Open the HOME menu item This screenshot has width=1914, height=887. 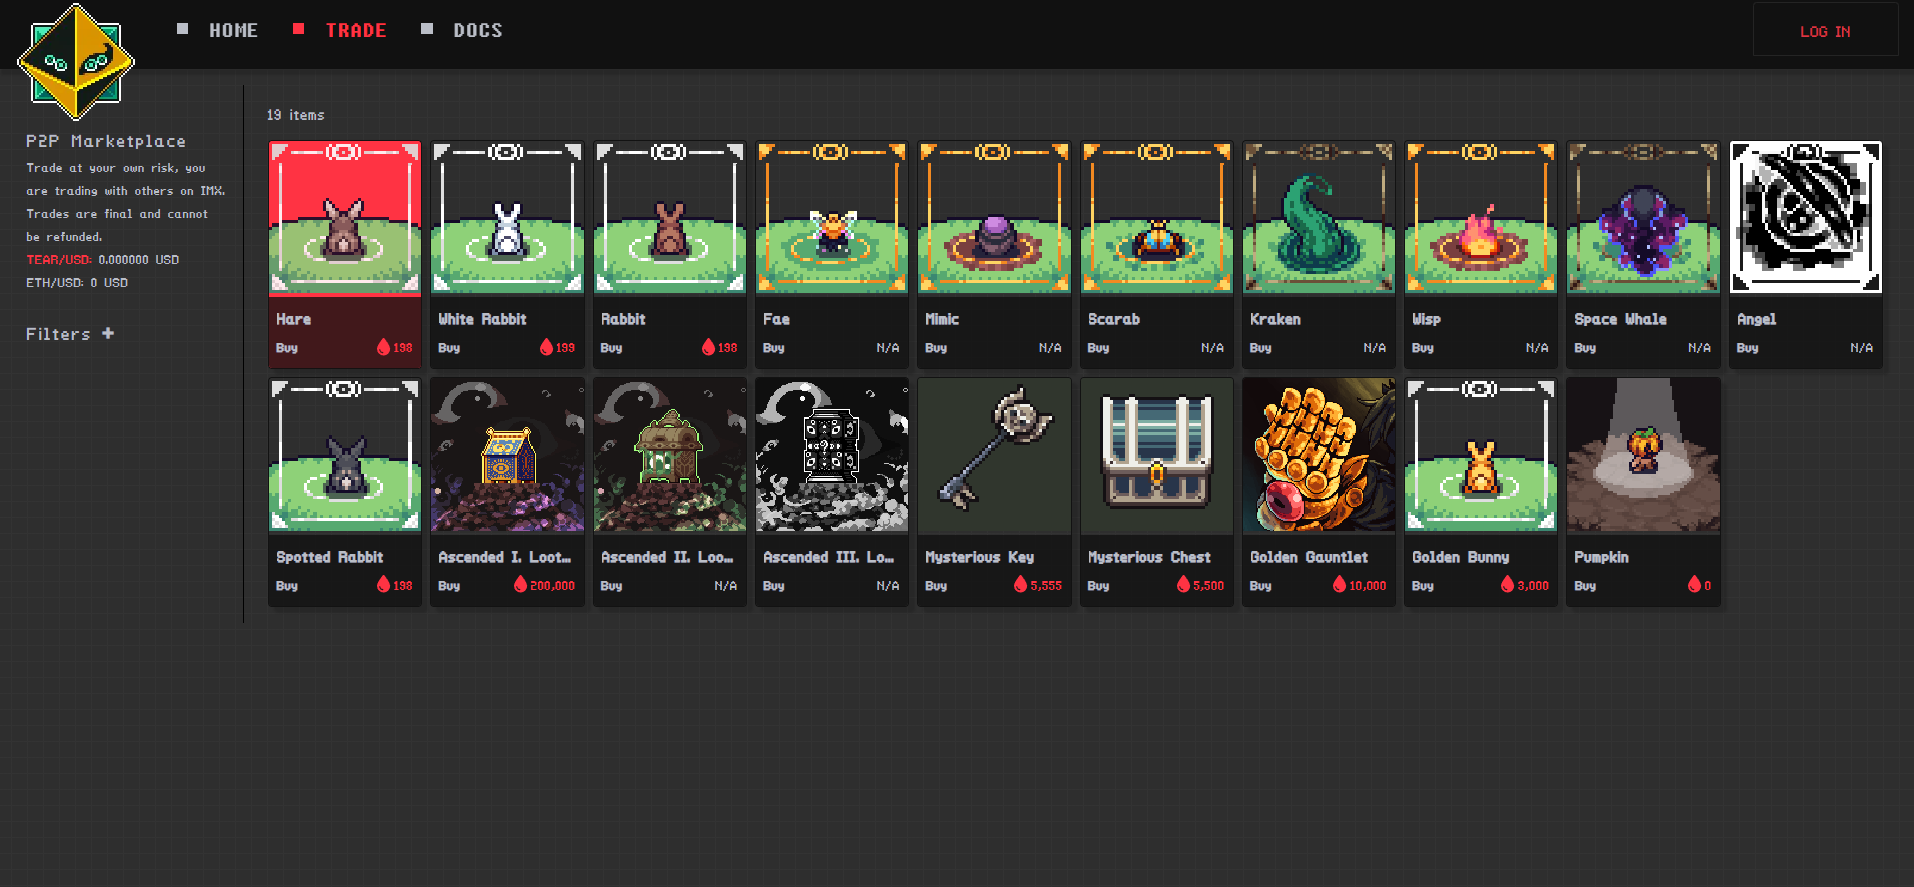pos(233,31)
